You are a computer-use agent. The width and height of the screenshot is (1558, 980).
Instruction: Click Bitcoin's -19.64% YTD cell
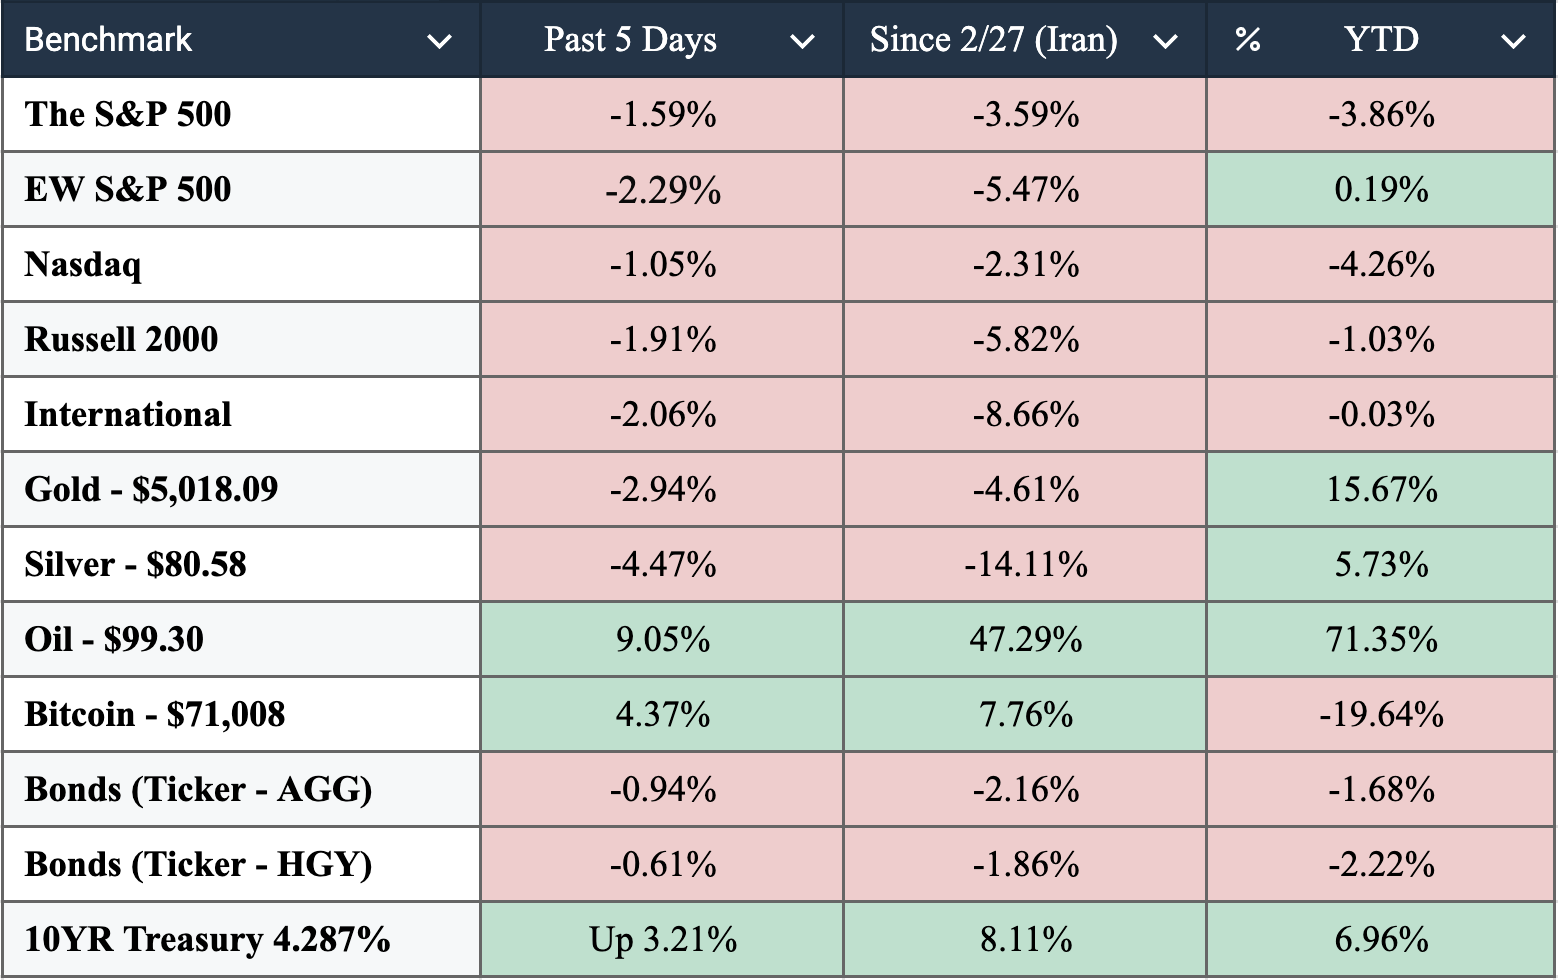click(x=1381, y=715)
